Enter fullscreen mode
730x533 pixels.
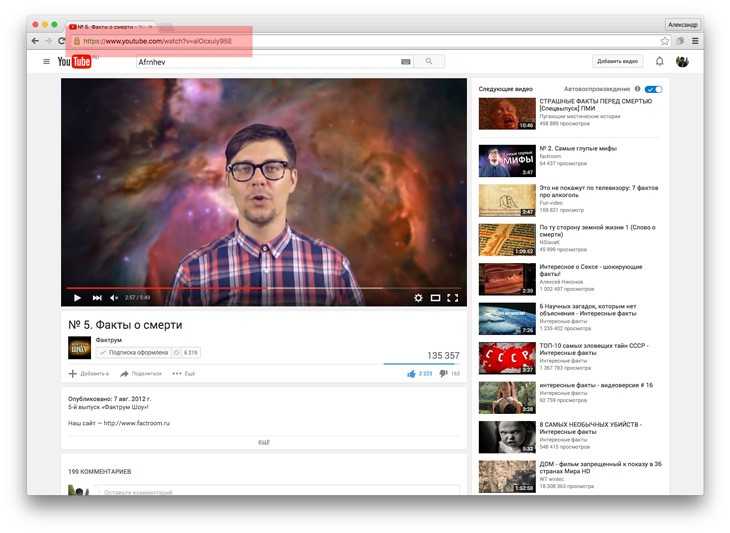(x=453, y=298)
